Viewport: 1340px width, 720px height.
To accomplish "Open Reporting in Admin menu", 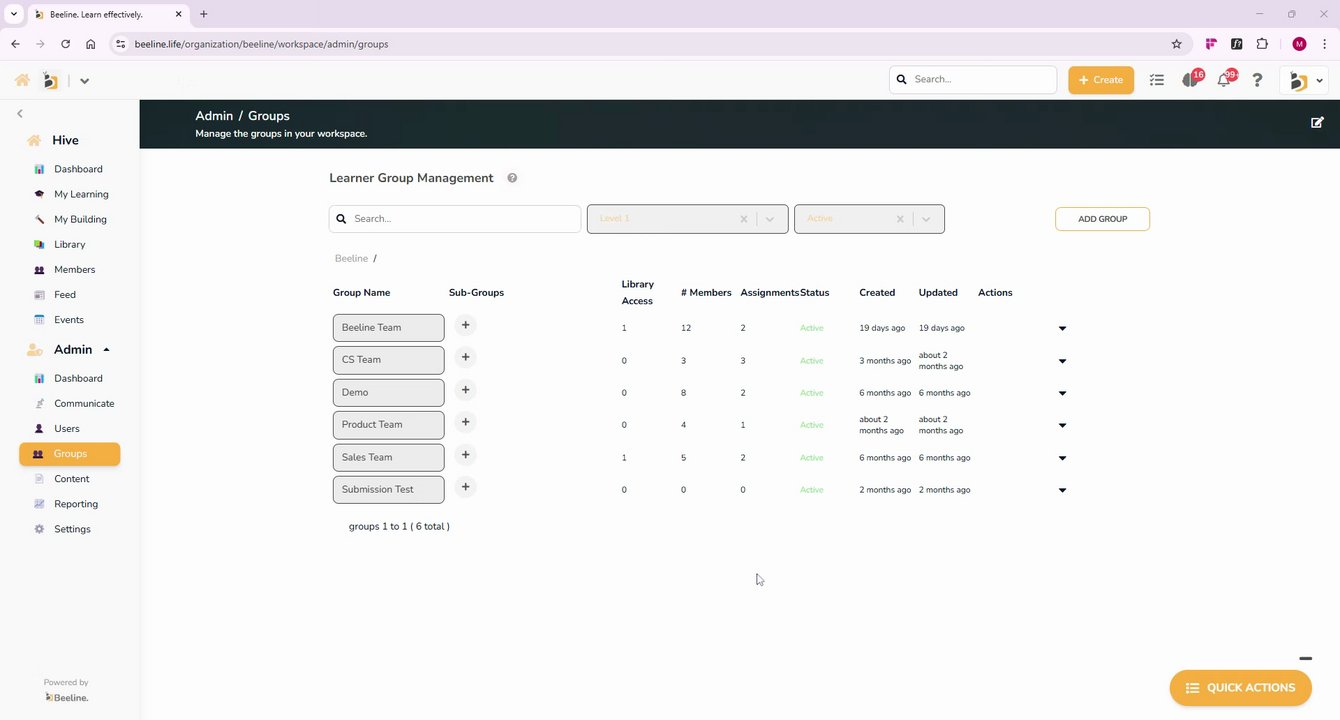I will point(76,504).
